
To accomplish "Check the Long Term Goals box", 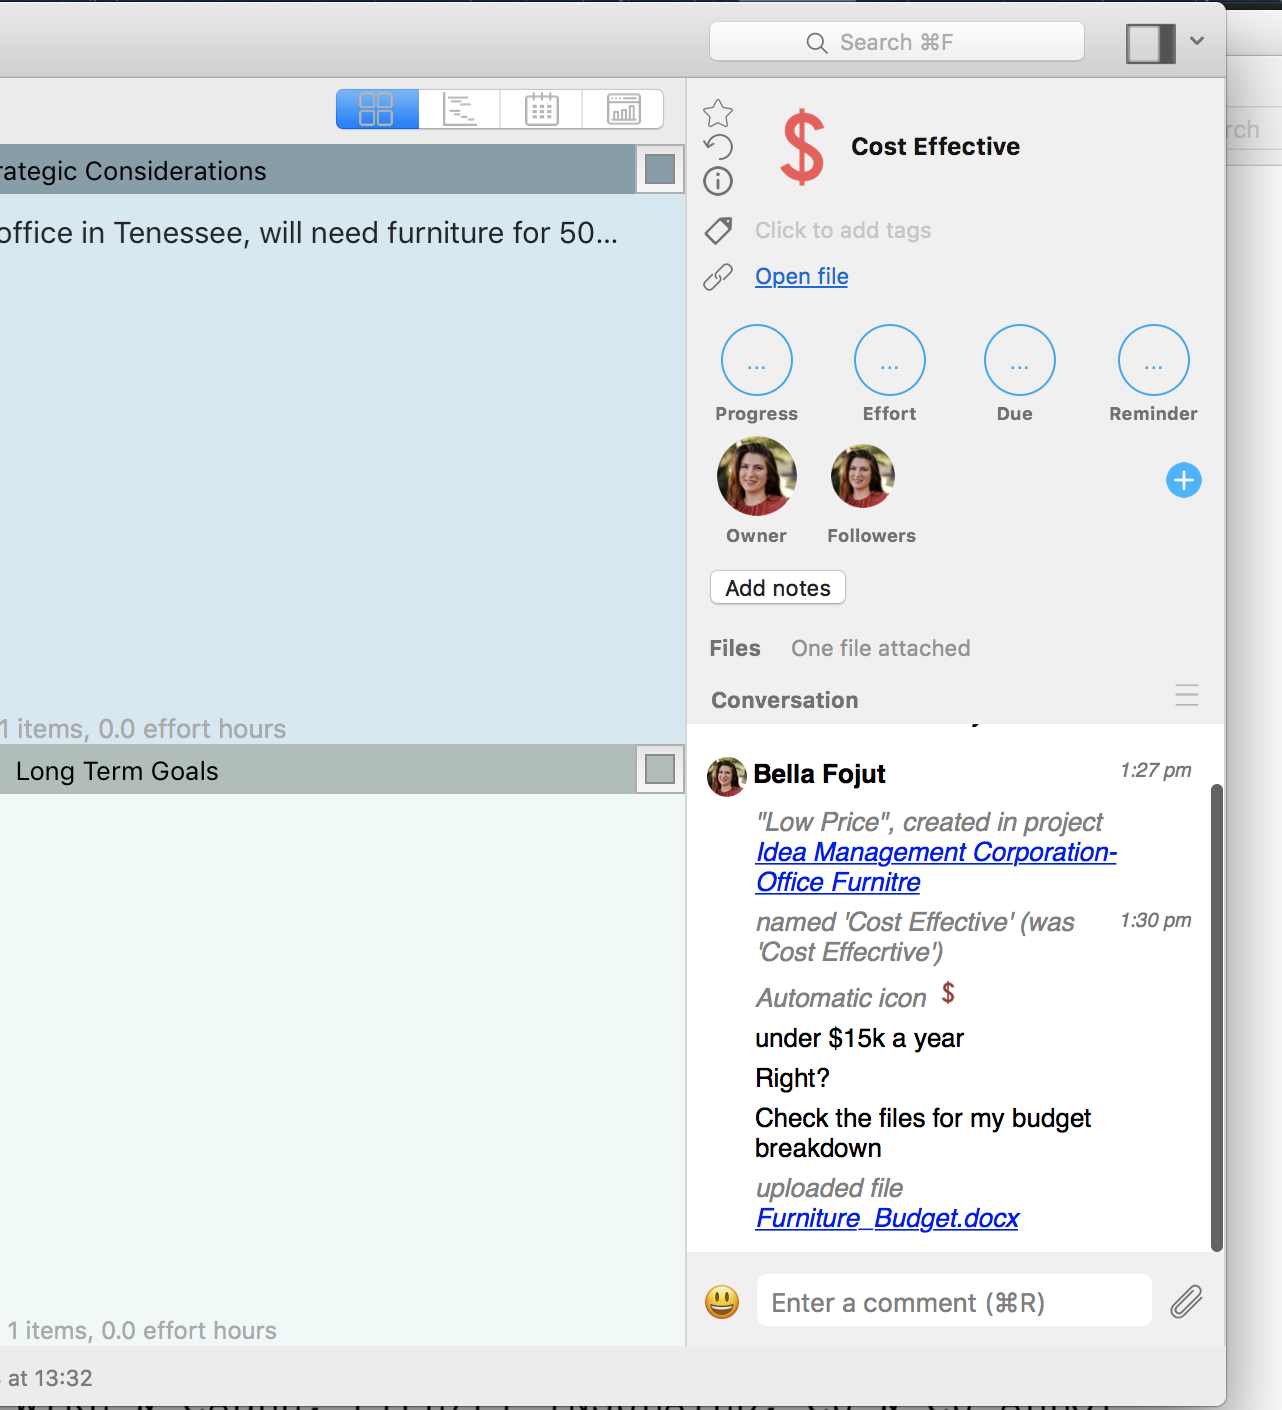I will tap(660, 769).
